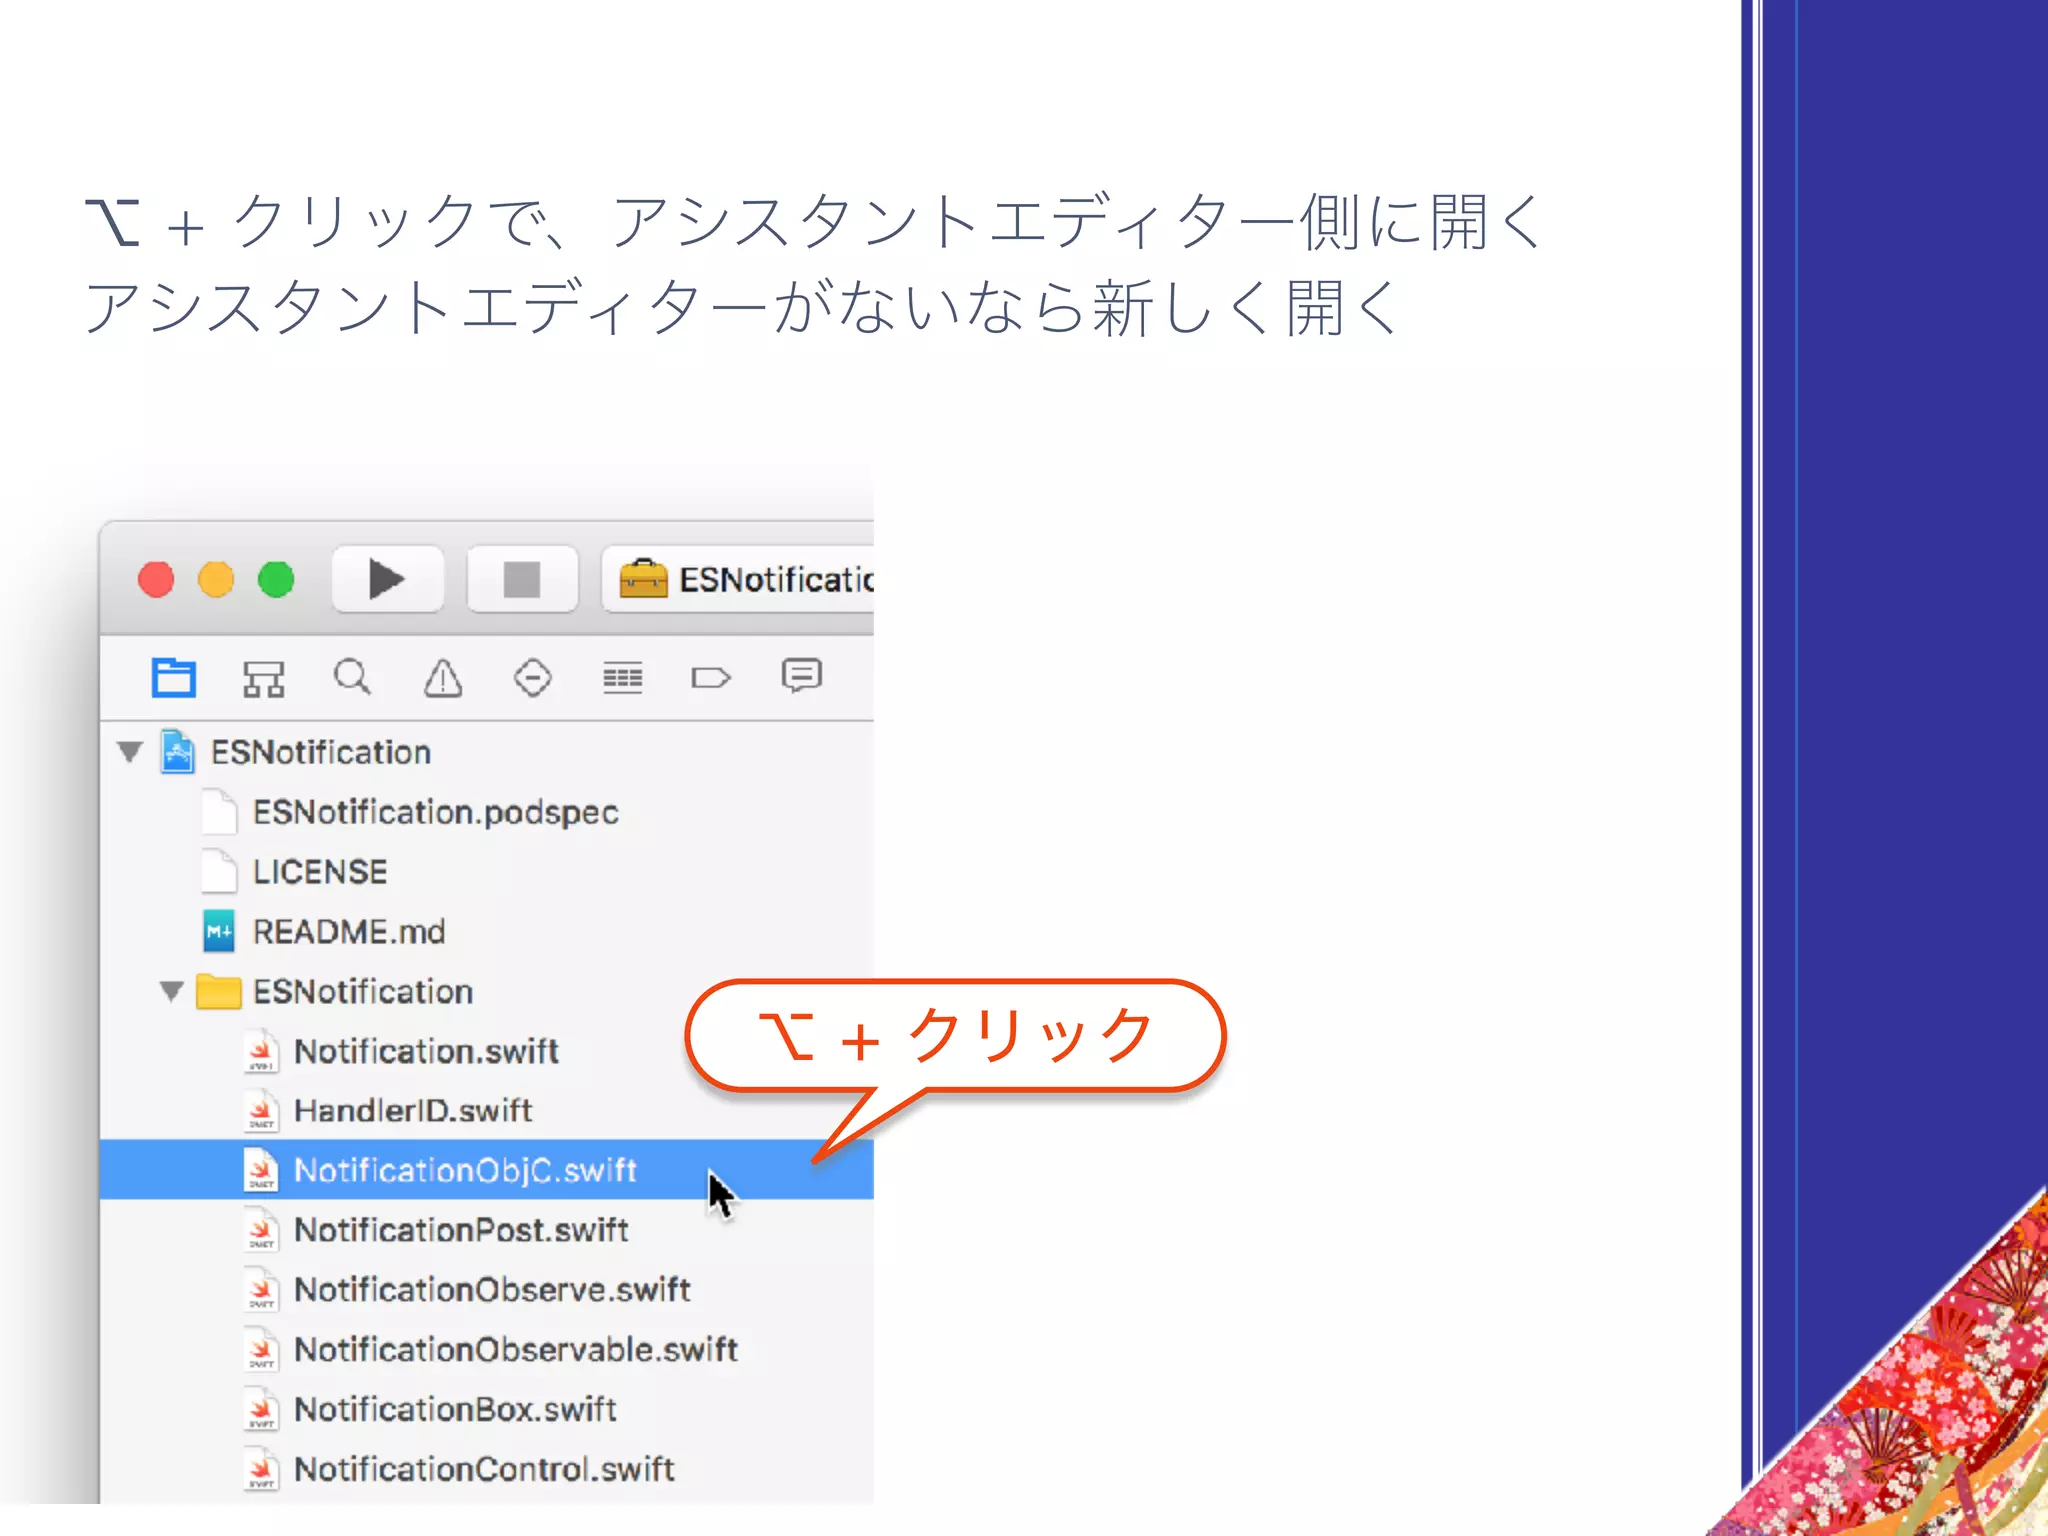The height and width of the screenshot is (1536, 2048).
Task: Show the Issue navigator warning icon
Action: [x=442, y=678]
